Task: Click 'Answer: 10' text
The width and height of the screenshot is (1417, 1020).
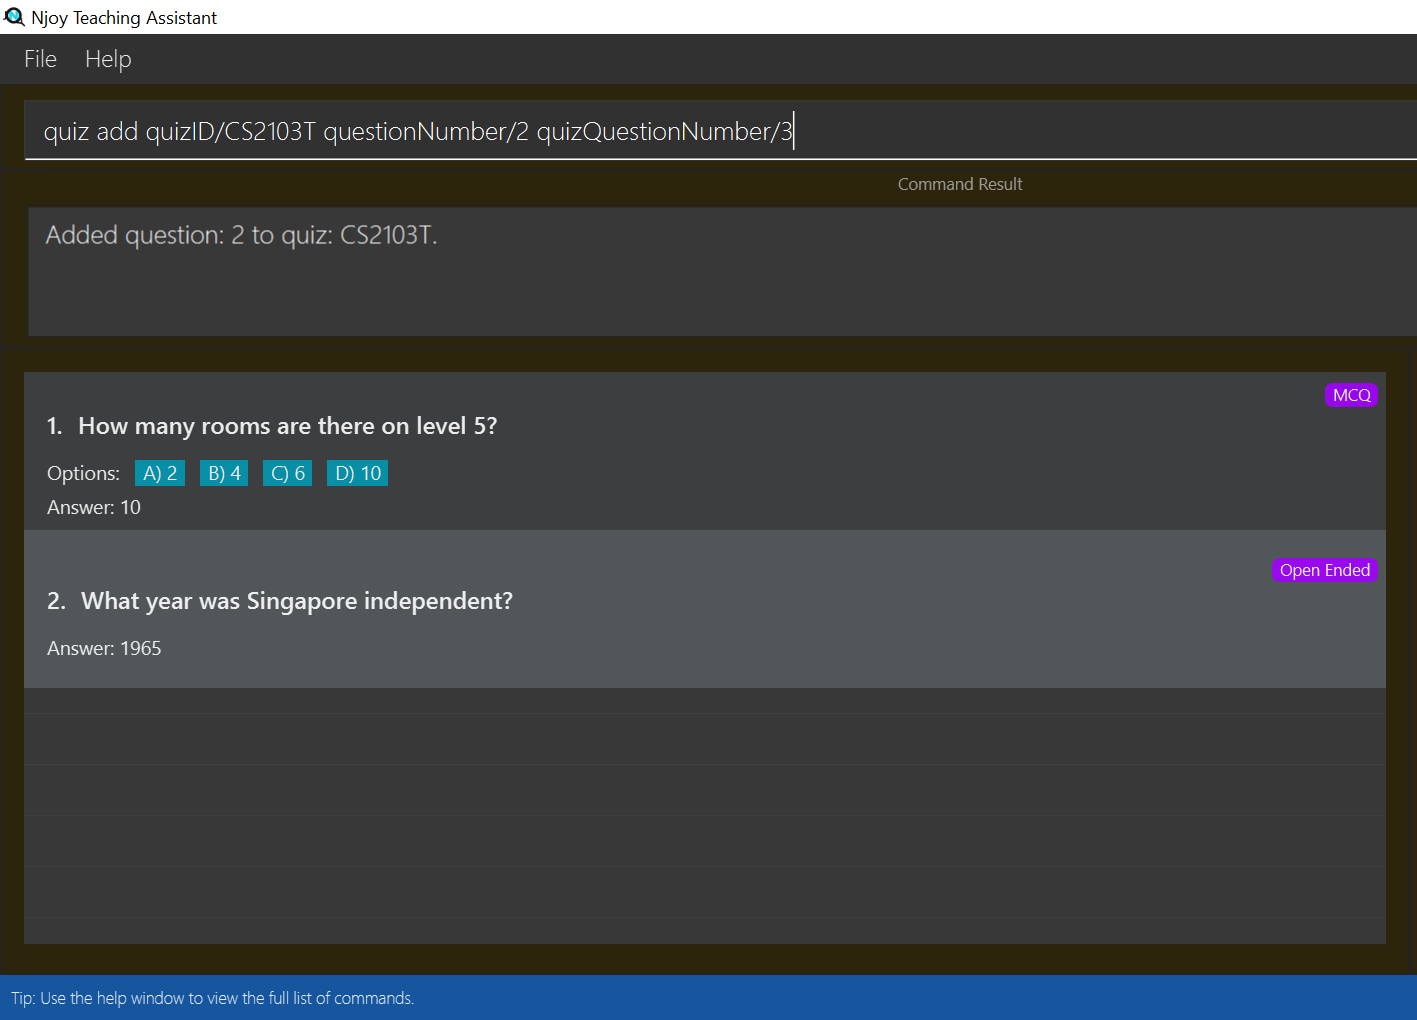Action: point(94,507)
